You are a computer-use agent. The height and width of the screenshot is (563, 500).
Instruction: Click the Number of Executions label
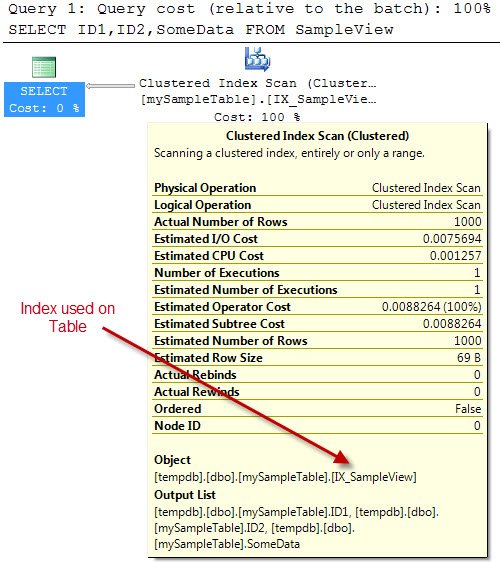tap(217, 273)
